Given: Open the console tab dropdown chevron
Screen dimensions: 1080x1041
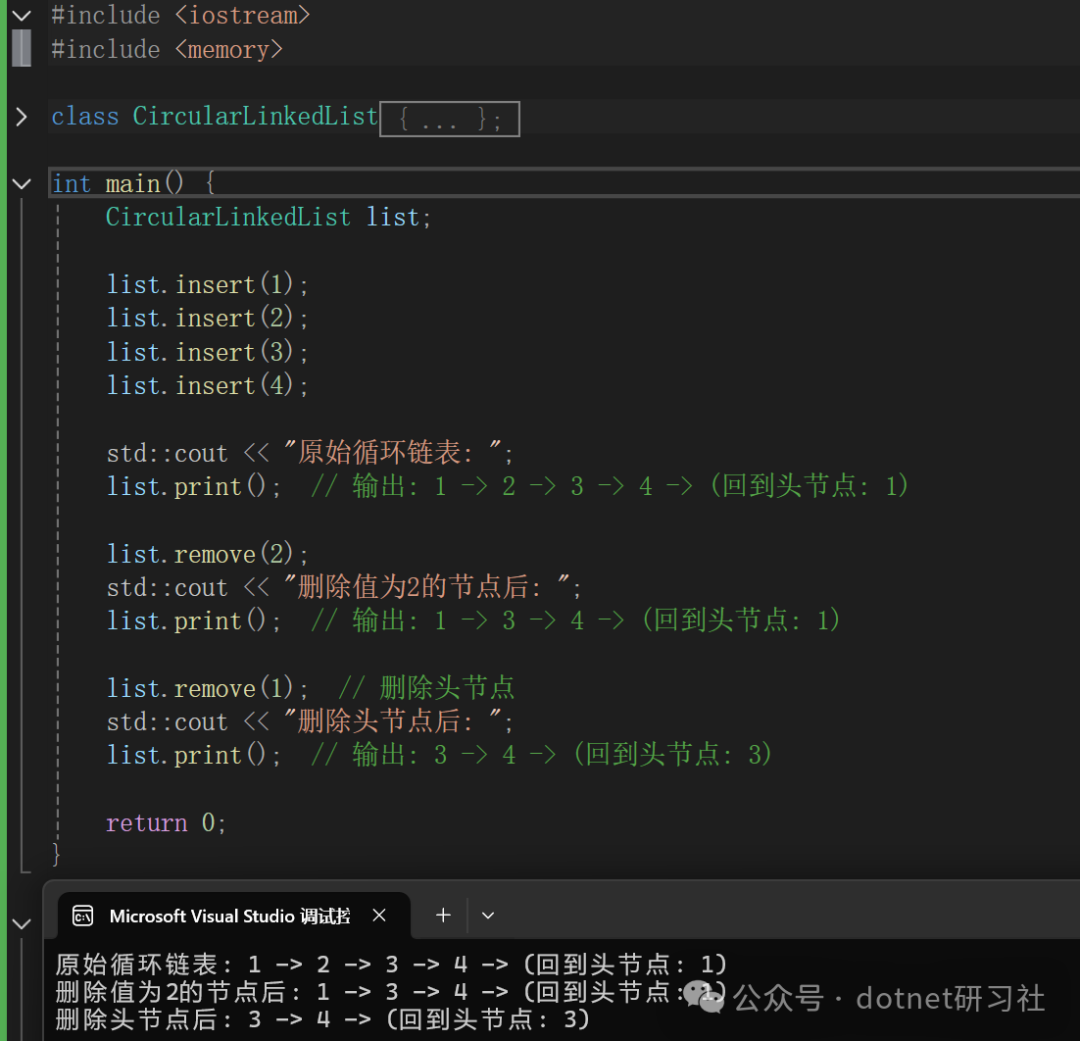Looking at the screenshot, I should click(x=488, y=916).
